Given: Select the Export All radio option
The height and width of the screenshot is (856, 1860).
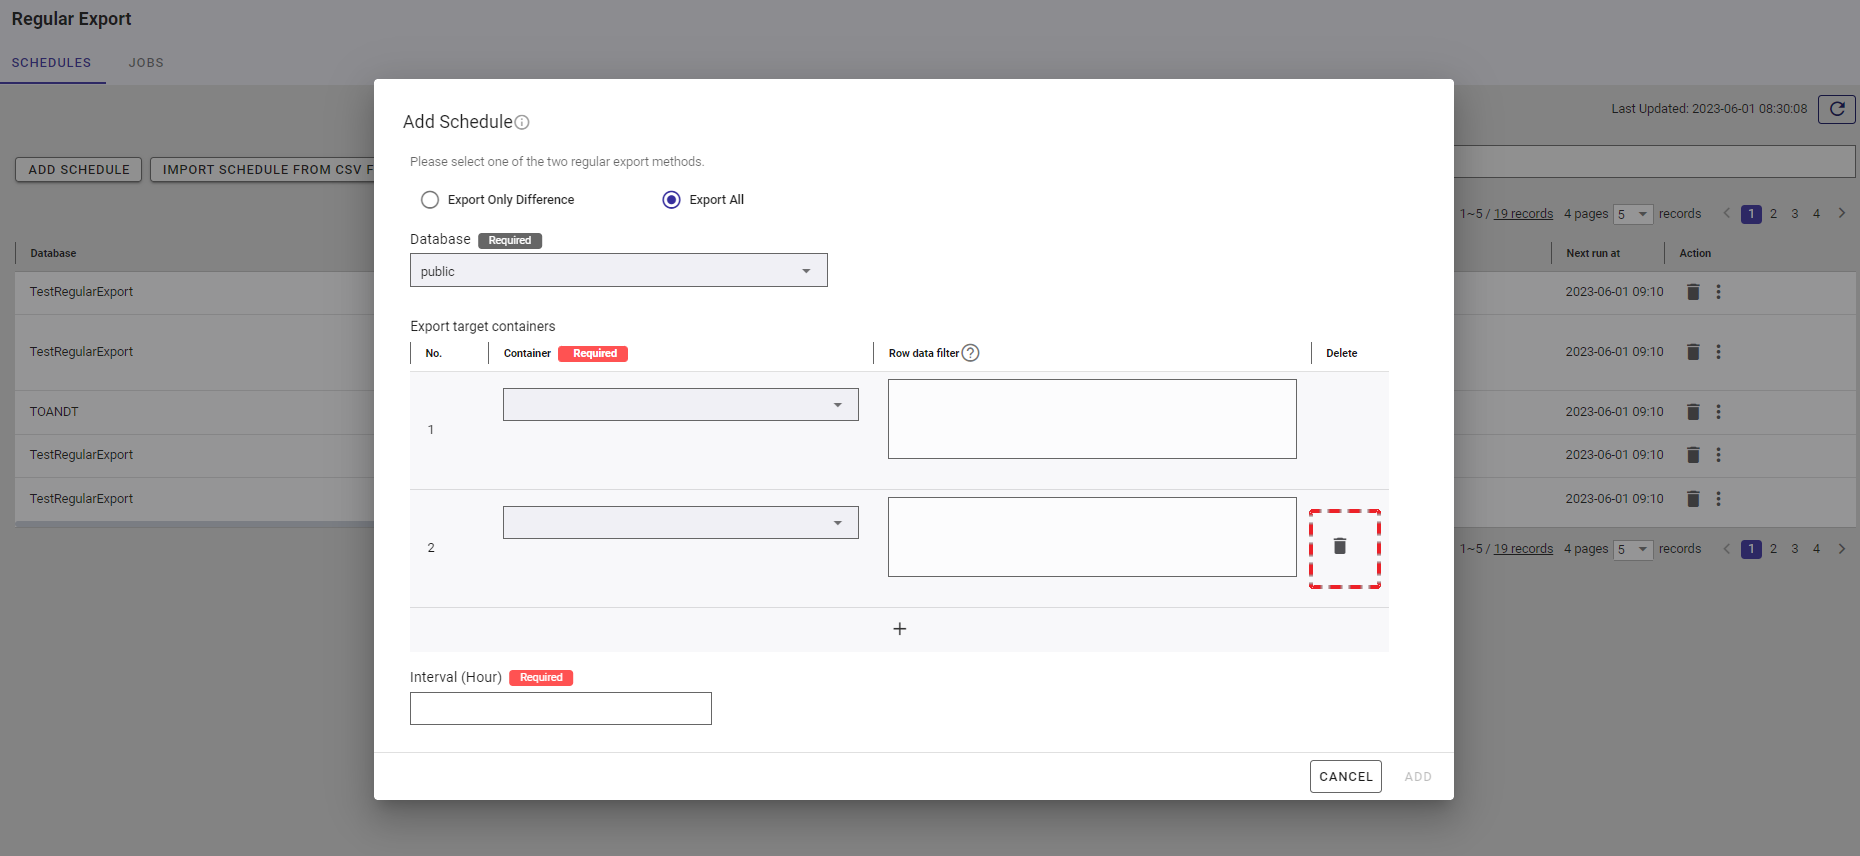Looking at the screenshot, I should pyautogui.click(x=672, y=200).
